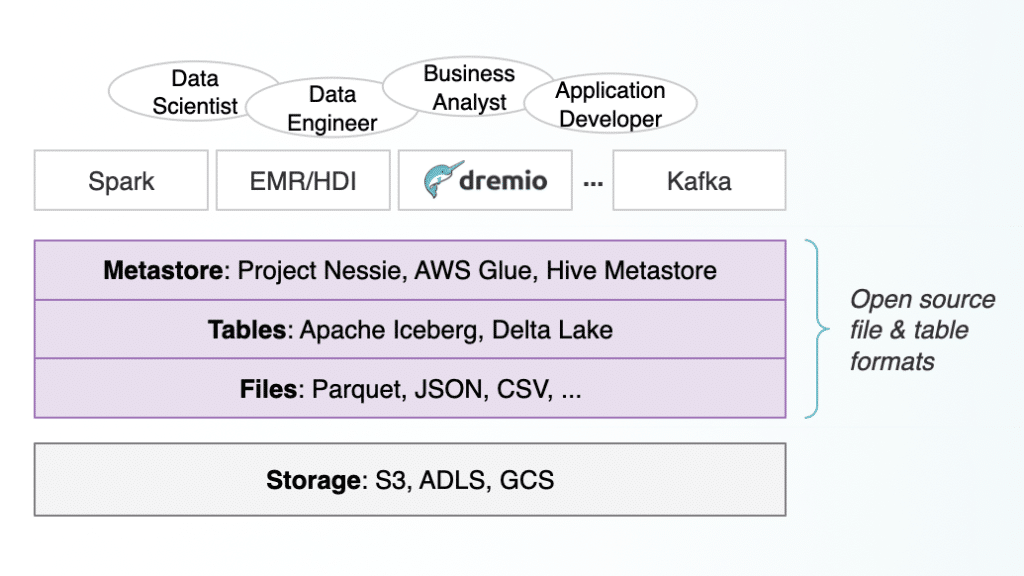Select the Application Developer ellipse
1024x576 pixels.
611,104
